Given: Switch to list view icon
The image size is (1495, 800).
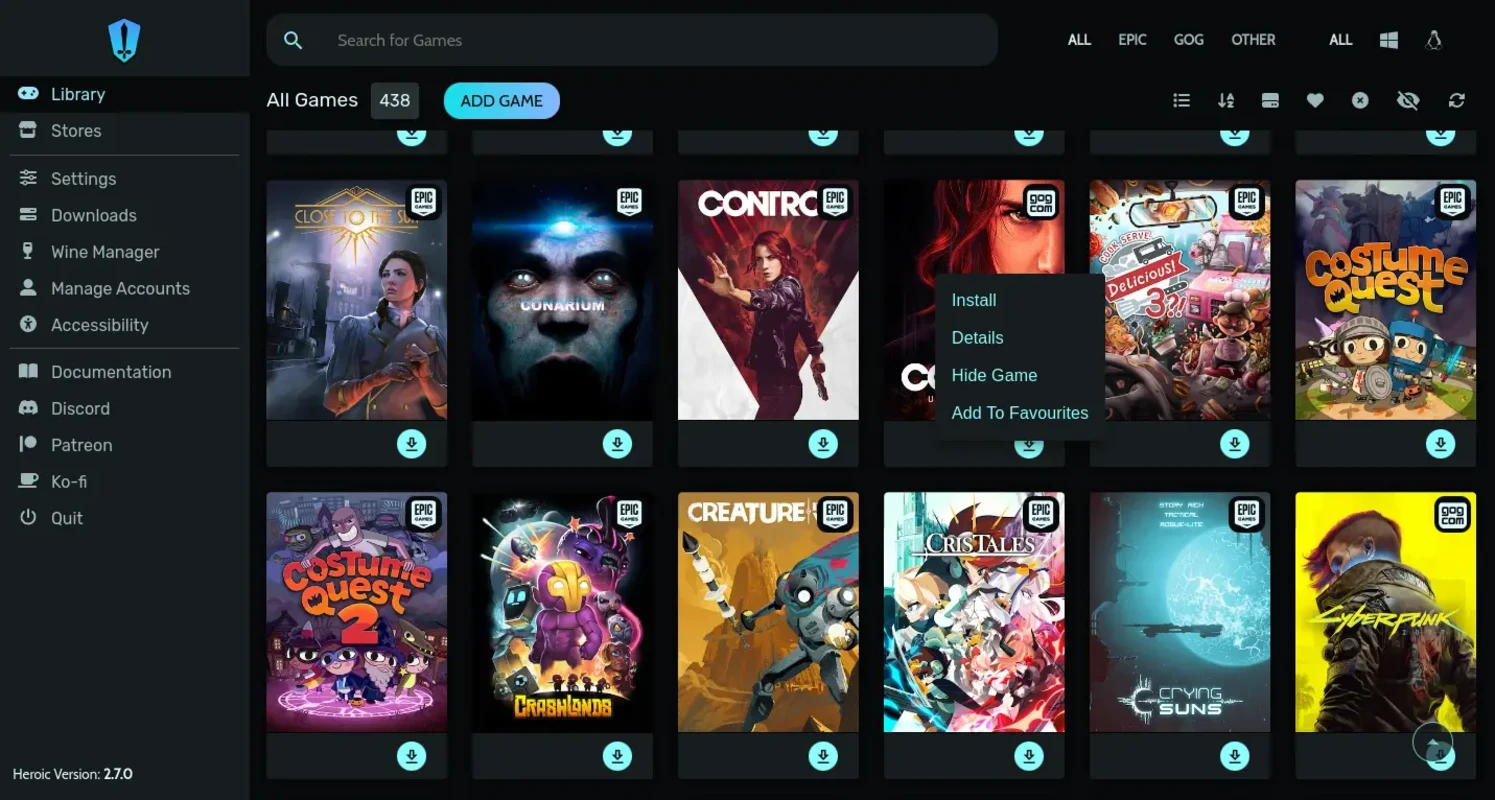Looking at the screenshot, I should tap(1181, 100).
